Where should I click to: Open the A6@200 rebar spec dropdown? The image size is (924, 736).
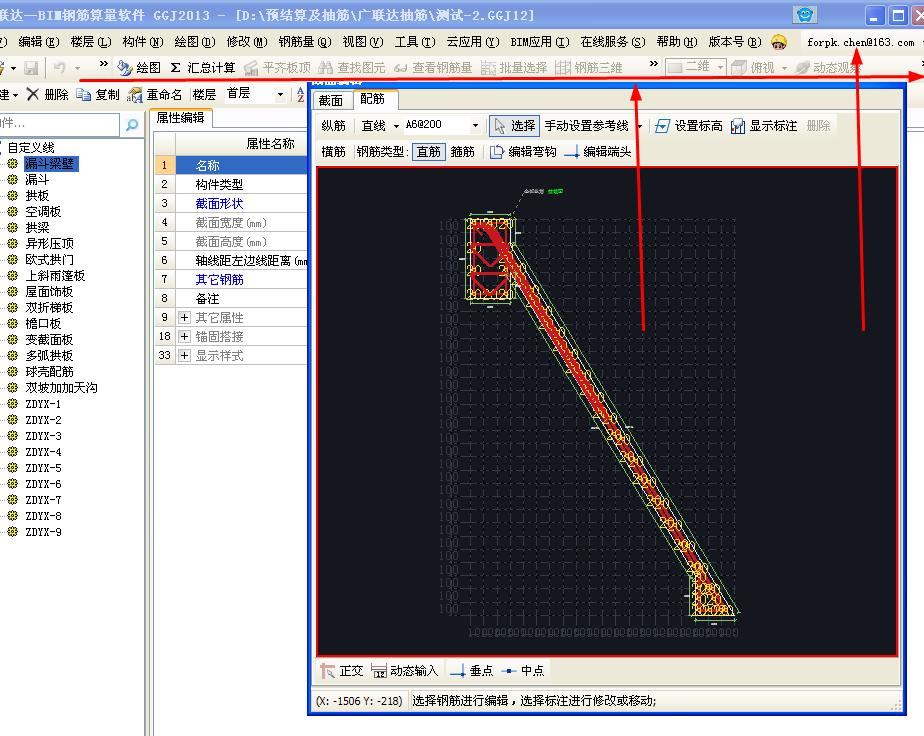click(475, 126)
